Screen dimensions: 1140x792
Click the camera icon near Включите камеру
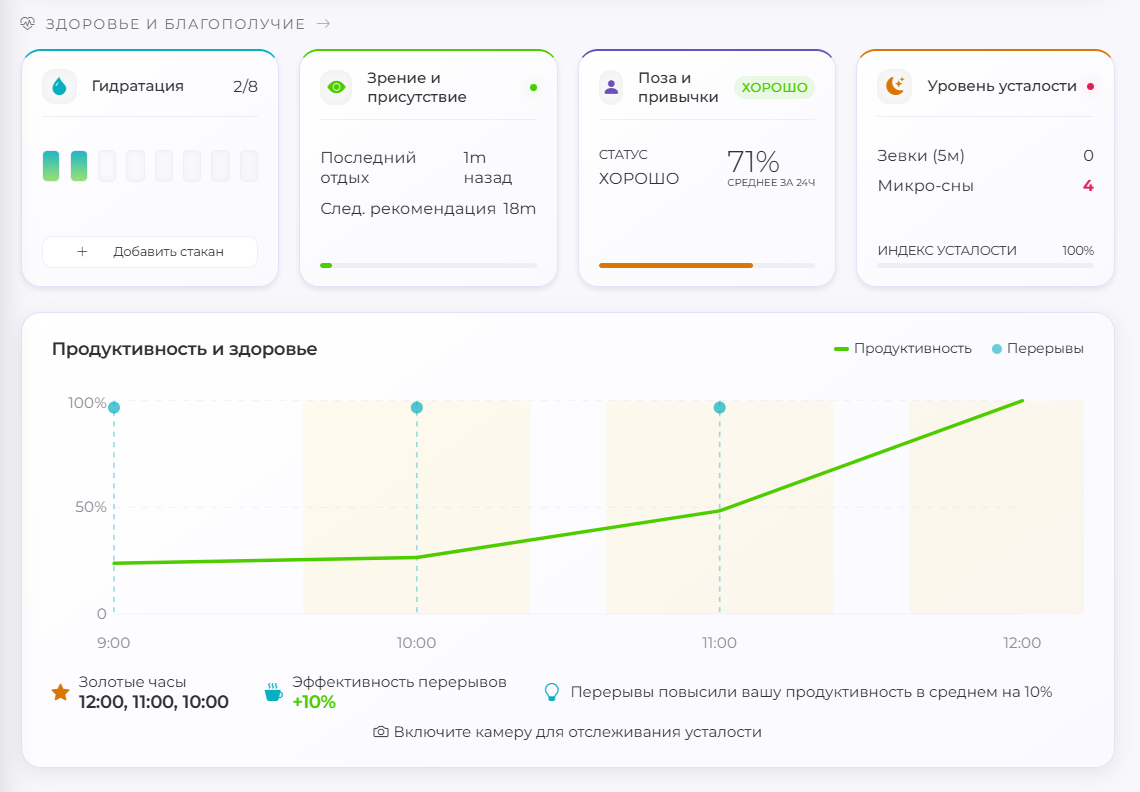tap(381, 732)
